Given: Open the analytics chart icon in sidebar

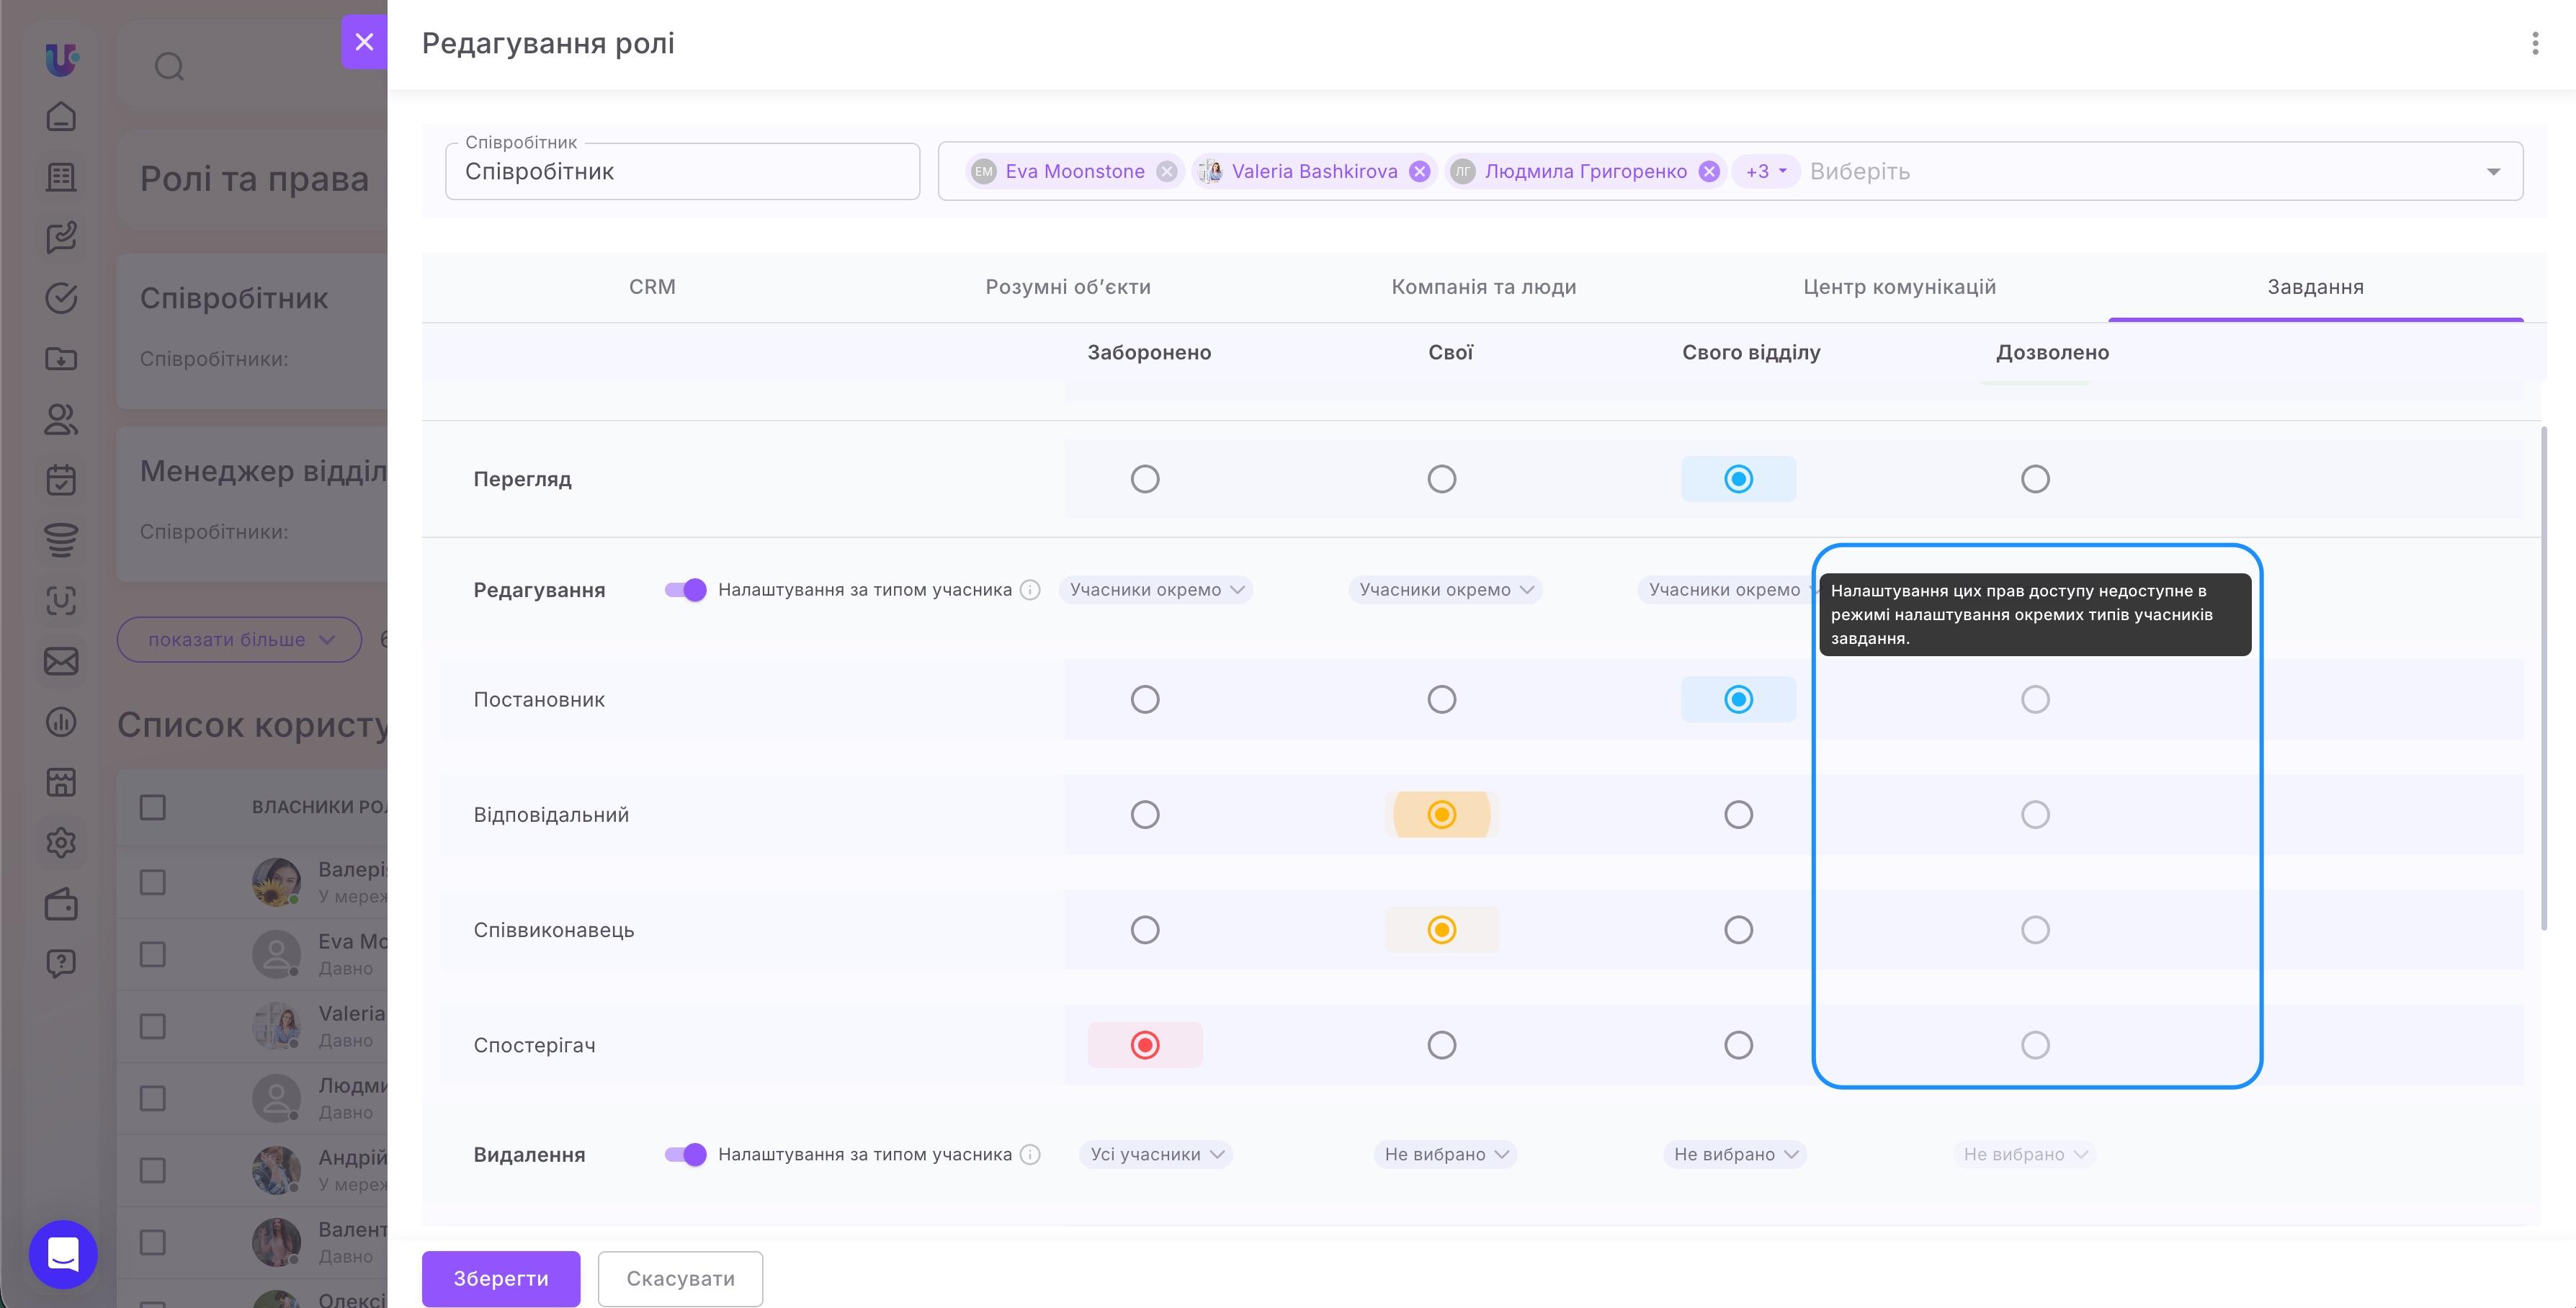Looking at the screenshot, I should pos(61,722).
